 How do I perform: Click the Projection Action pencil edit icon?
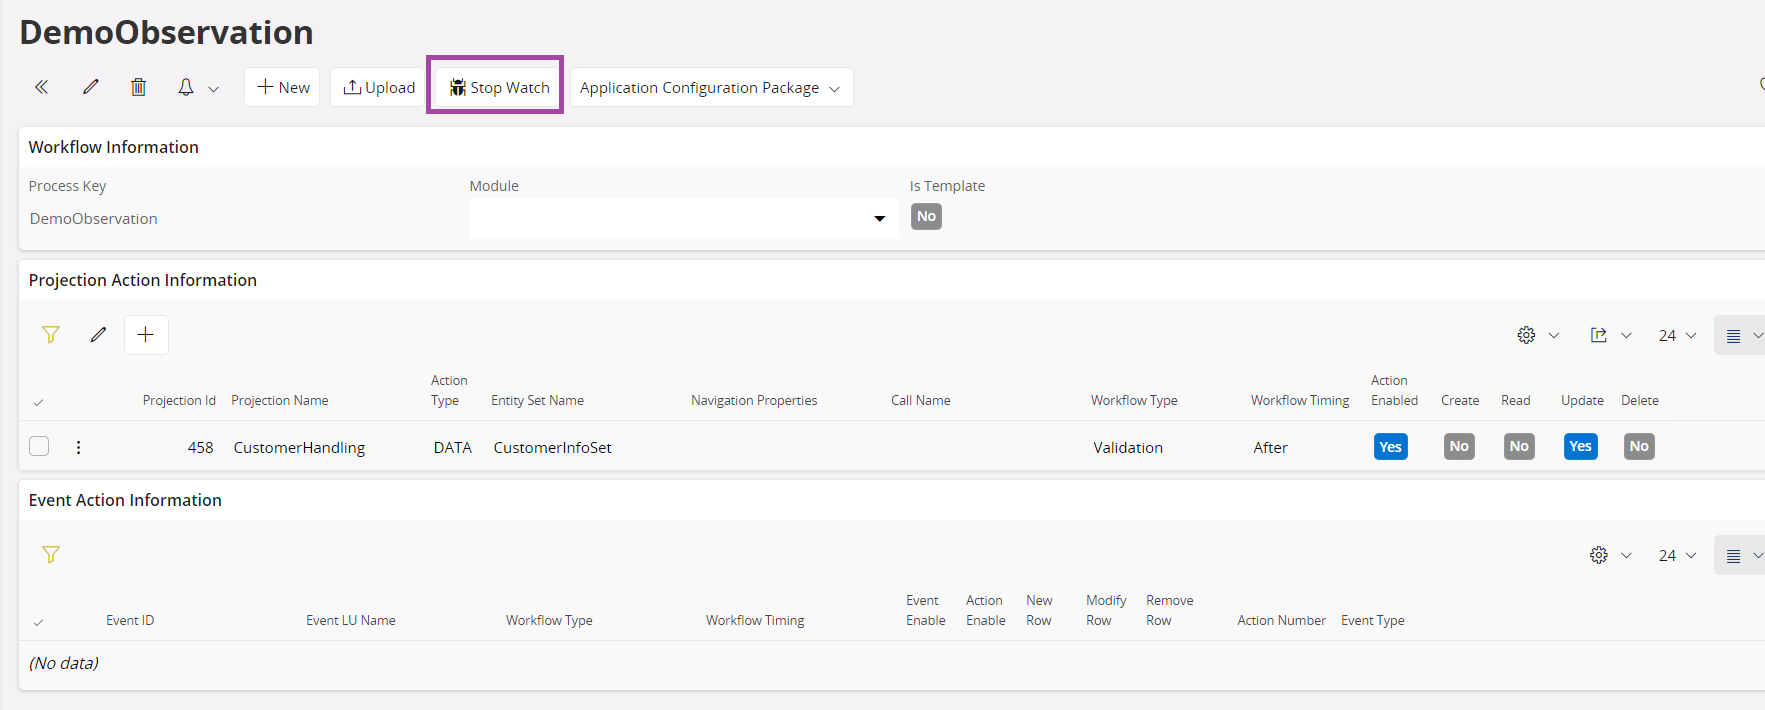(98, 335)
